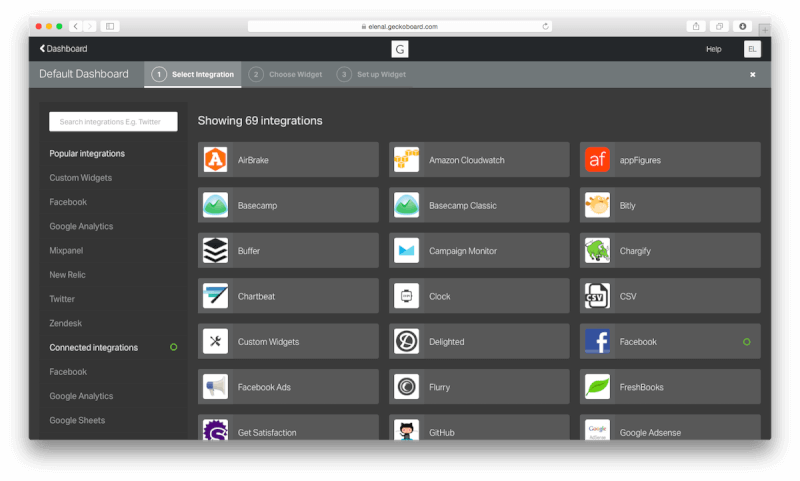The height and width of the screenshot is (481, 800).
Task: Close the add widget wizard
Action: coord(753,74)
